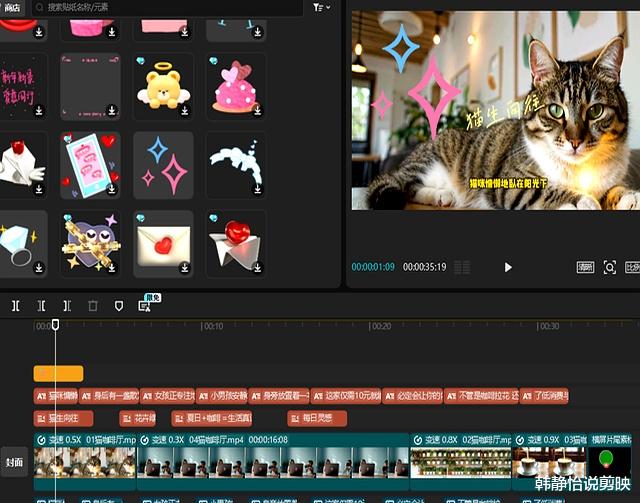
Task: Select the 不管是咖啡拉花 subtitle clip
Action: (x=481, y=396)
